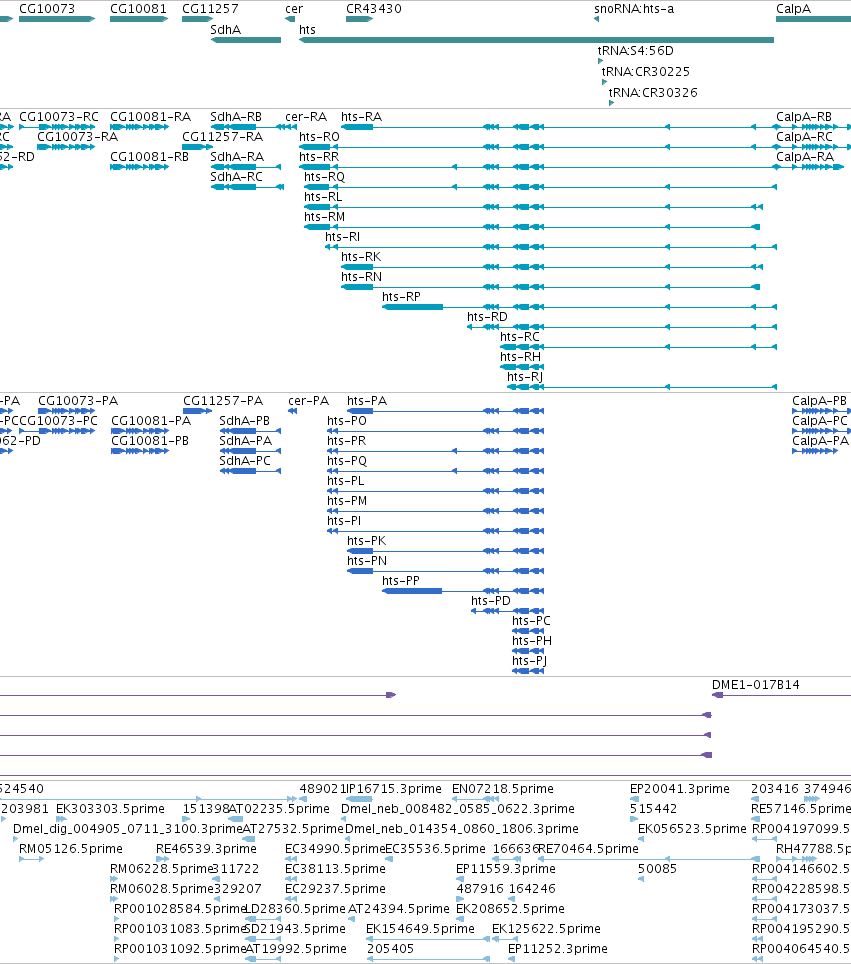
Task: Click the 50085 EST label
Action: pos(657,869)
